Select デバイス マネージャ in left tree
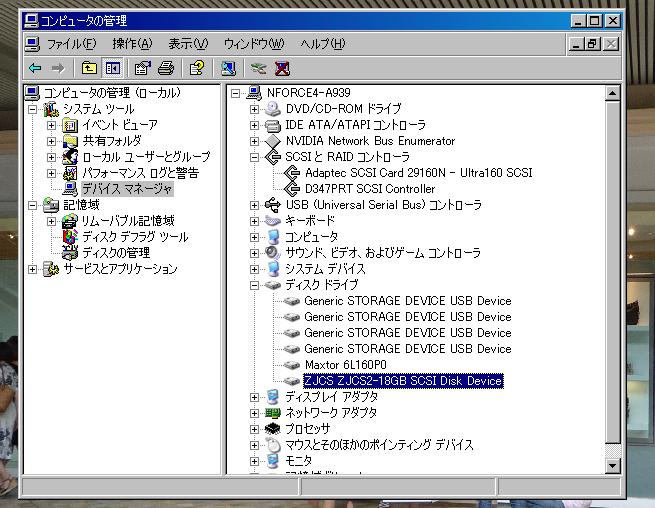Viewport: 655px width, 508px height. point(127,189)
